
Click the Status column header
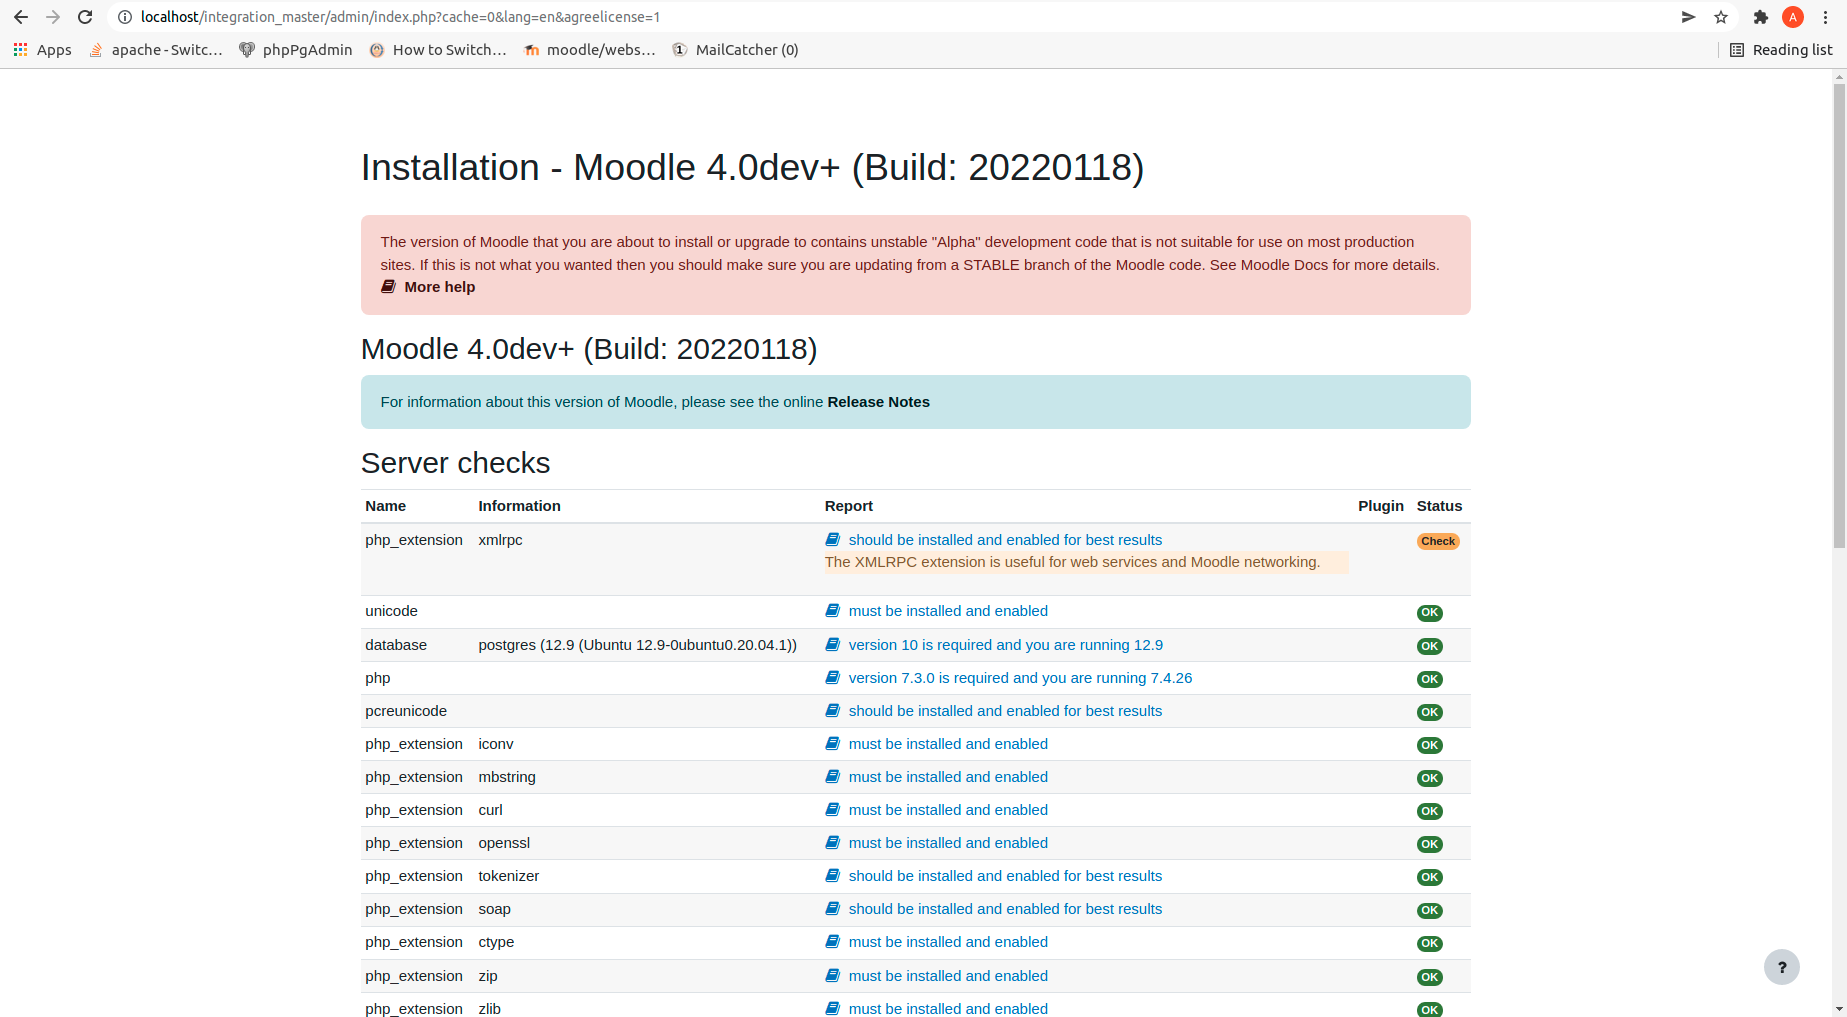point(1439,506)
